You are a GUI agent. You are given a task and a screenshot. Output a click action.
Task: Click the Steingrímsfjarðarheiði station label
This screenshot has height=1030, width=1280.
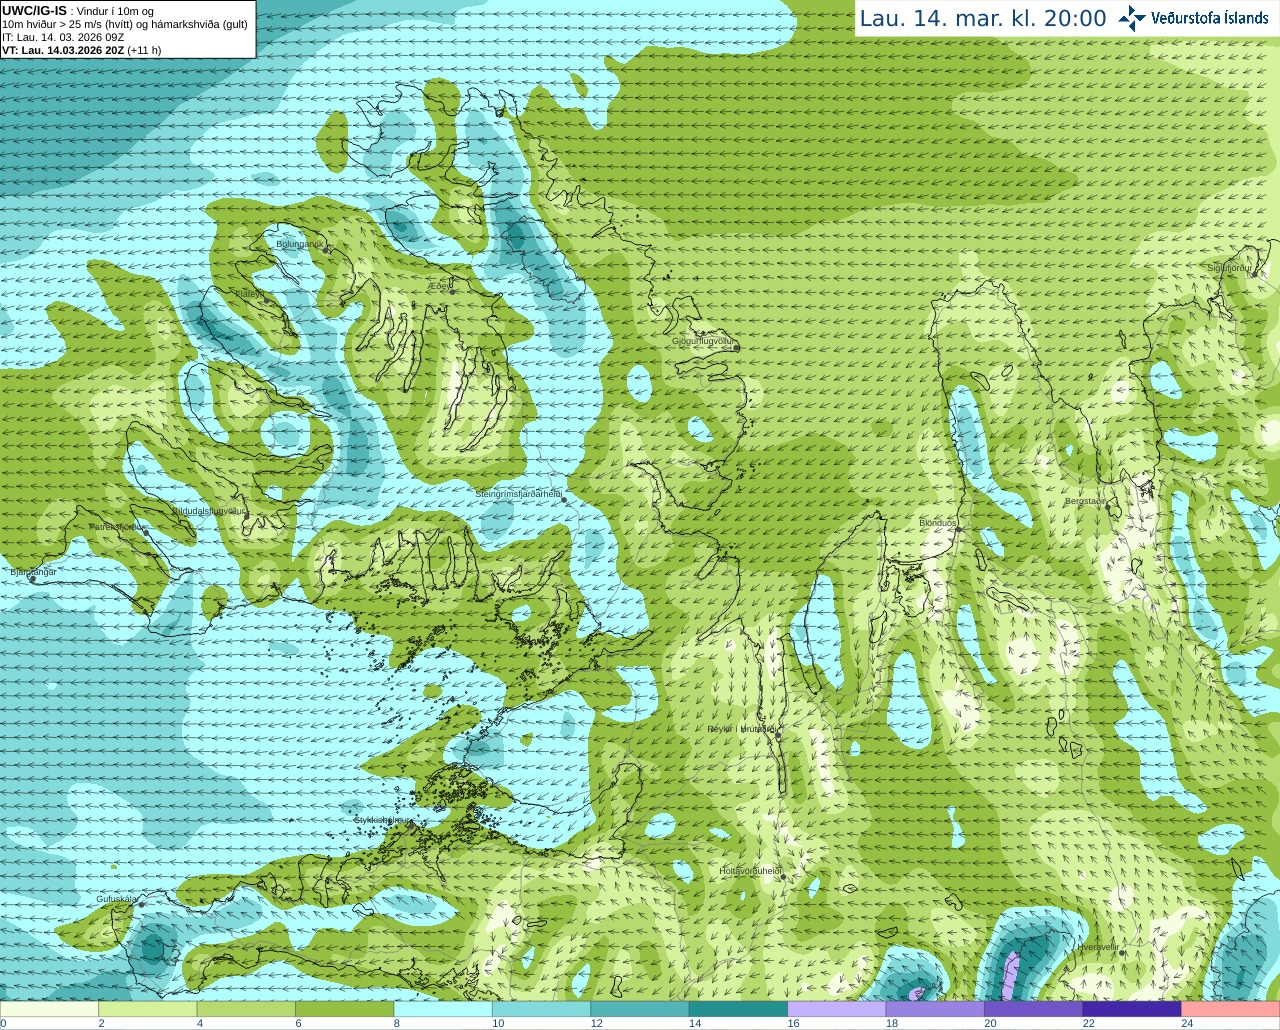(518, 494)
